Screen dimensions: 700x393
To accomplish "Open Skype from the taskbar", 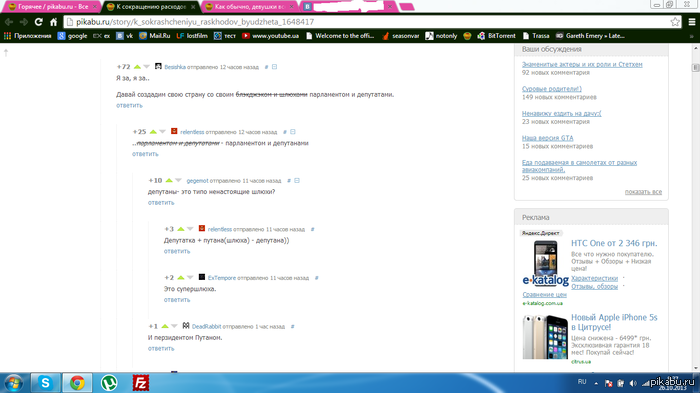I will [46, 383].
